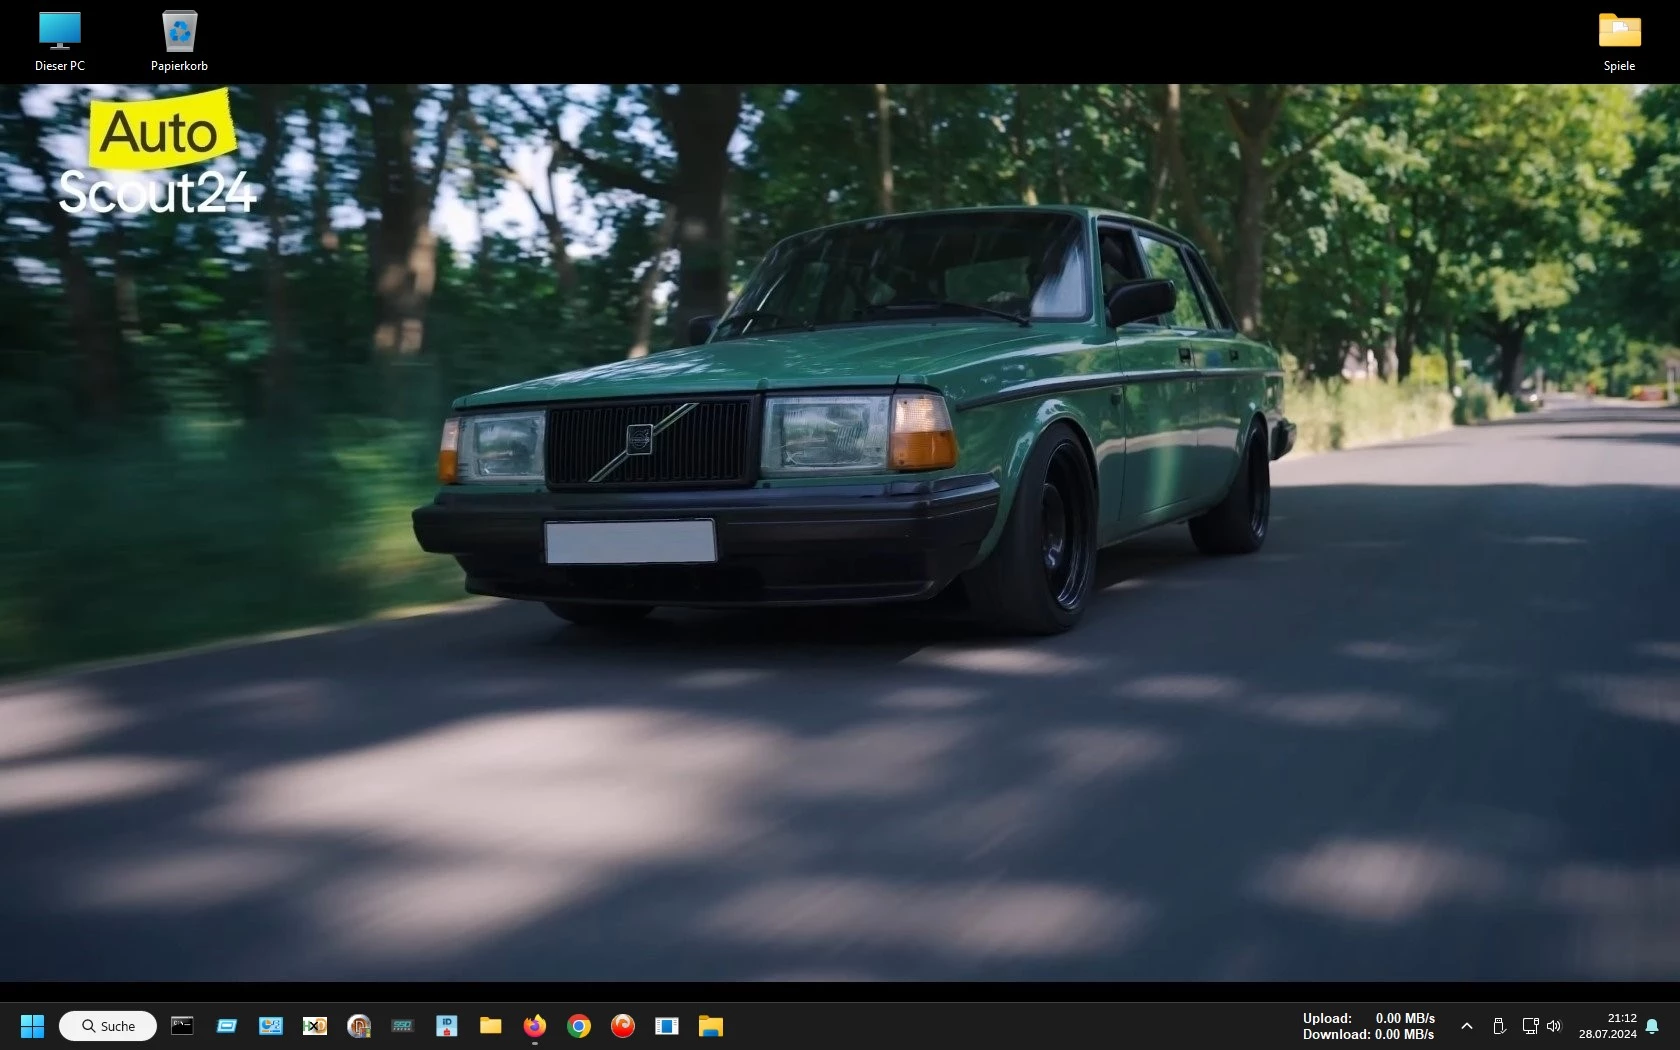Click the Suche search box
This screenshot has height=1050, width=1680.
(108, 1026)
